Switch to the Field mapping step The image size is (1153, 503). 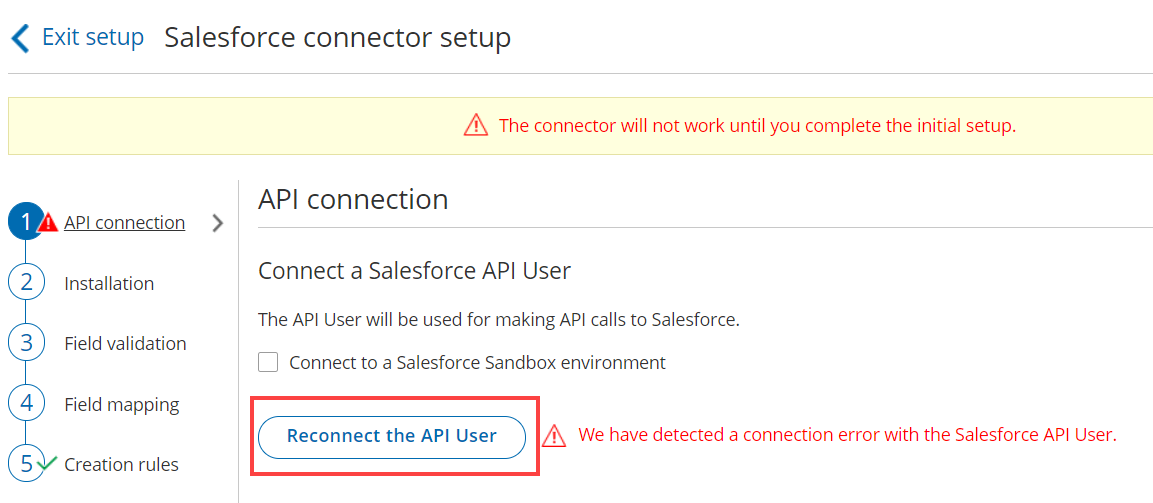click(121, 405)
